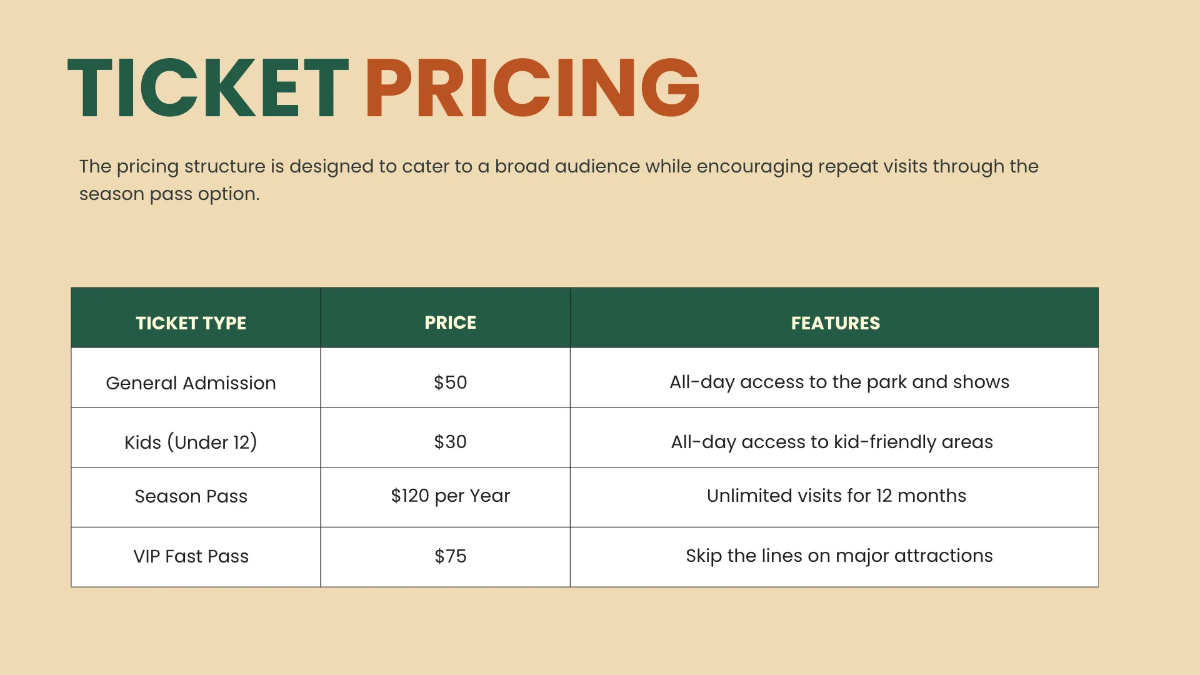Click the orange 'PRICING' title word
This screenshot has width=1200, height=675.
coord(532,89)
